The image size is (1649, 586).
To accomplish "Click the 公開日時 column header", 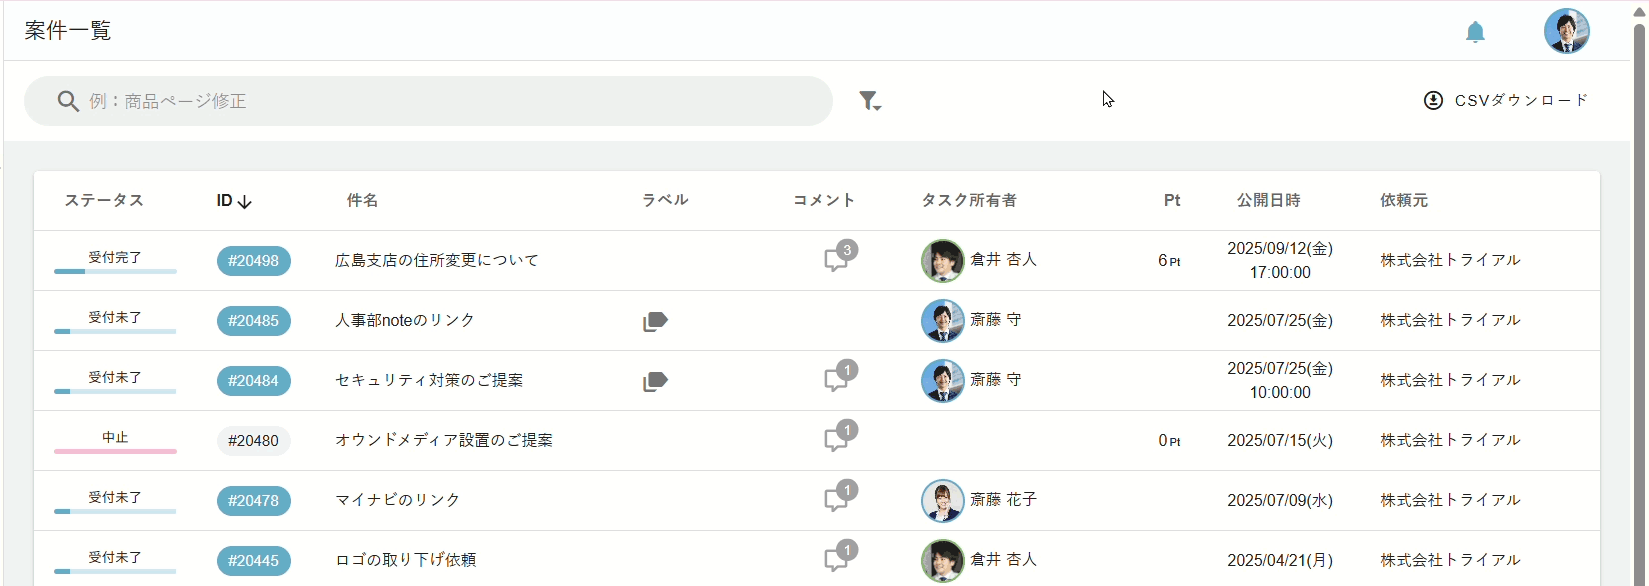I will click(1268, 200).
